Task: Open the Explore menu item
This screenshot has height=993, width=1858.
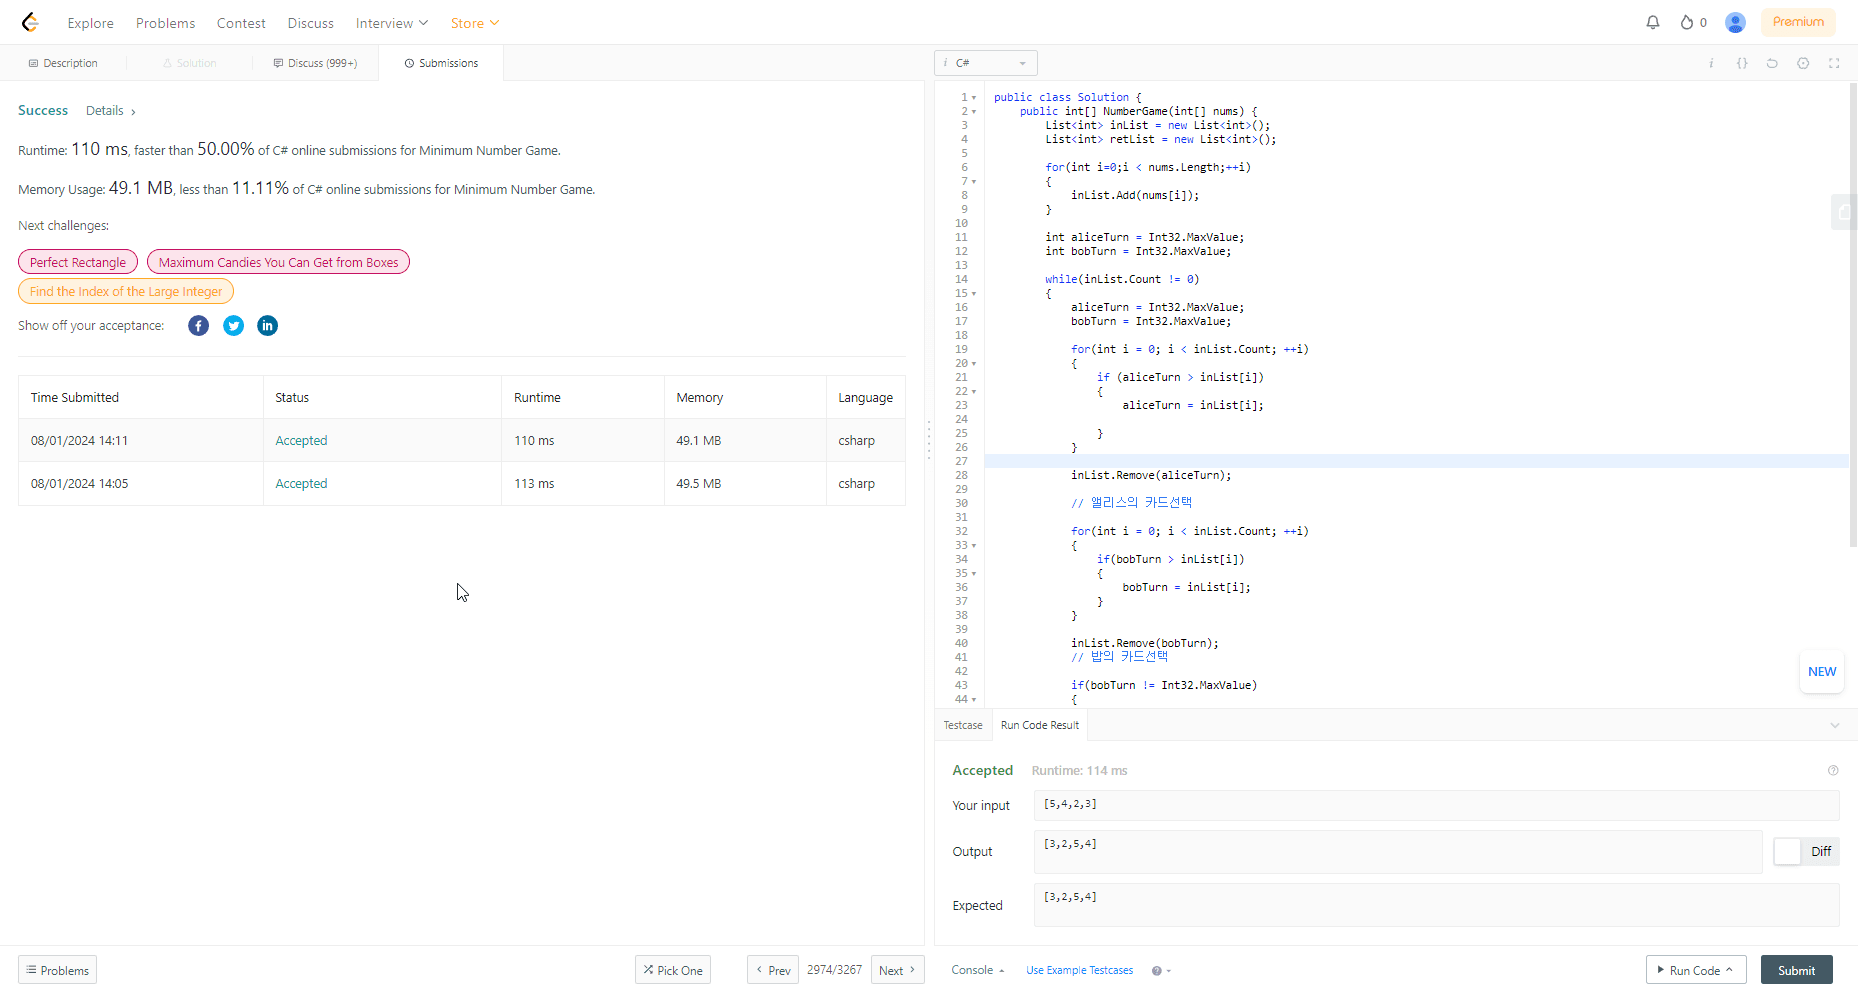Action: pyautogui.click(x=91, y=23)
